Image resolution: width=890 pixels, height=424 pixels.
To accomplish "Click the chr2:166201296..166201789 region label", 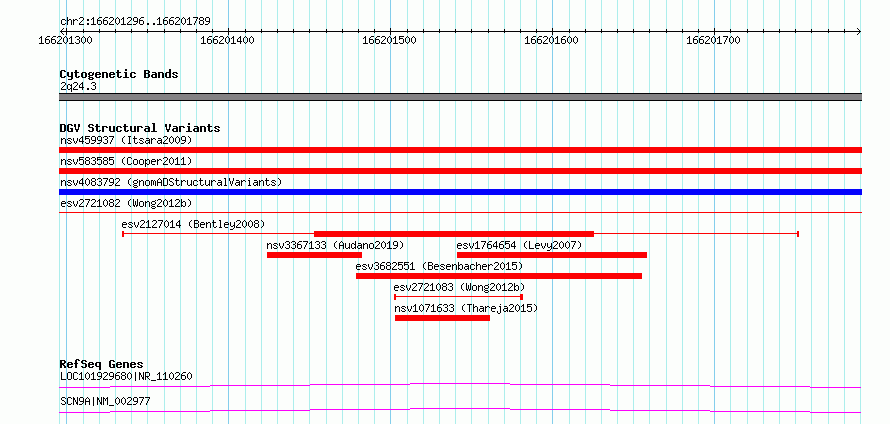I will click(135, 22).
